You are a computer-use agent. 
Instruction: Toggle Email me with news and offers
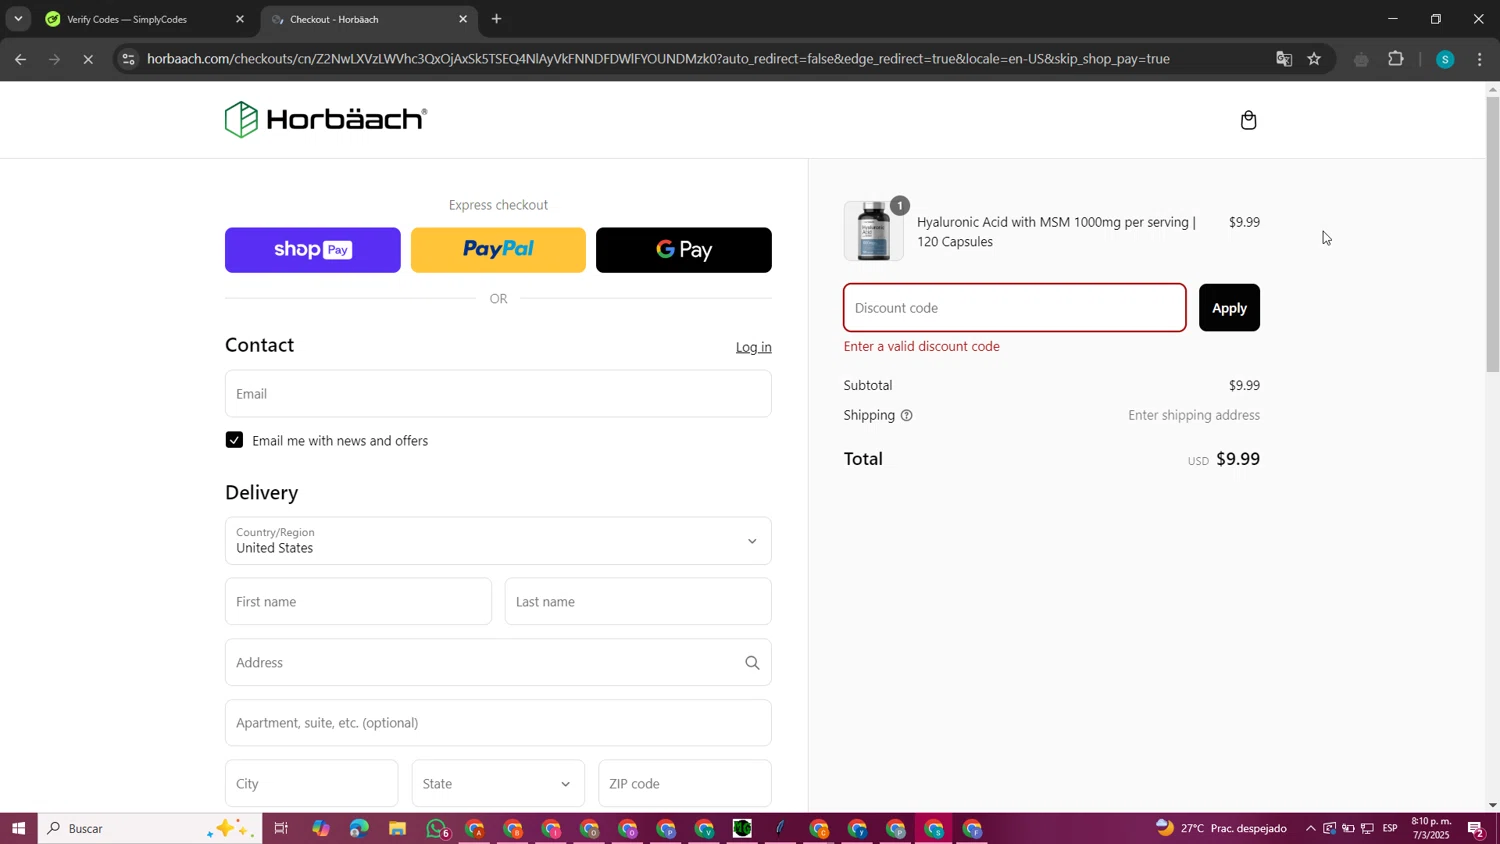pyautogui.click(x=234, y=440)
